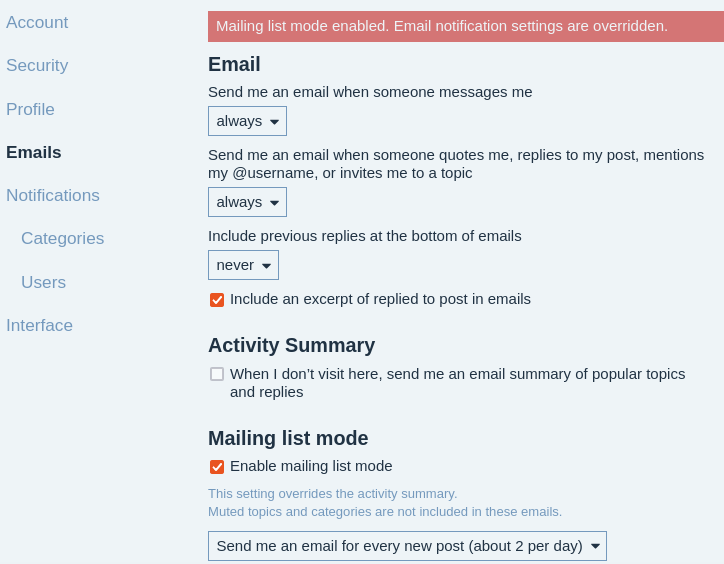Open the Users sub-section
Image resolution: width=724 pixels, height=564 pixels.
tap(43, 282)
